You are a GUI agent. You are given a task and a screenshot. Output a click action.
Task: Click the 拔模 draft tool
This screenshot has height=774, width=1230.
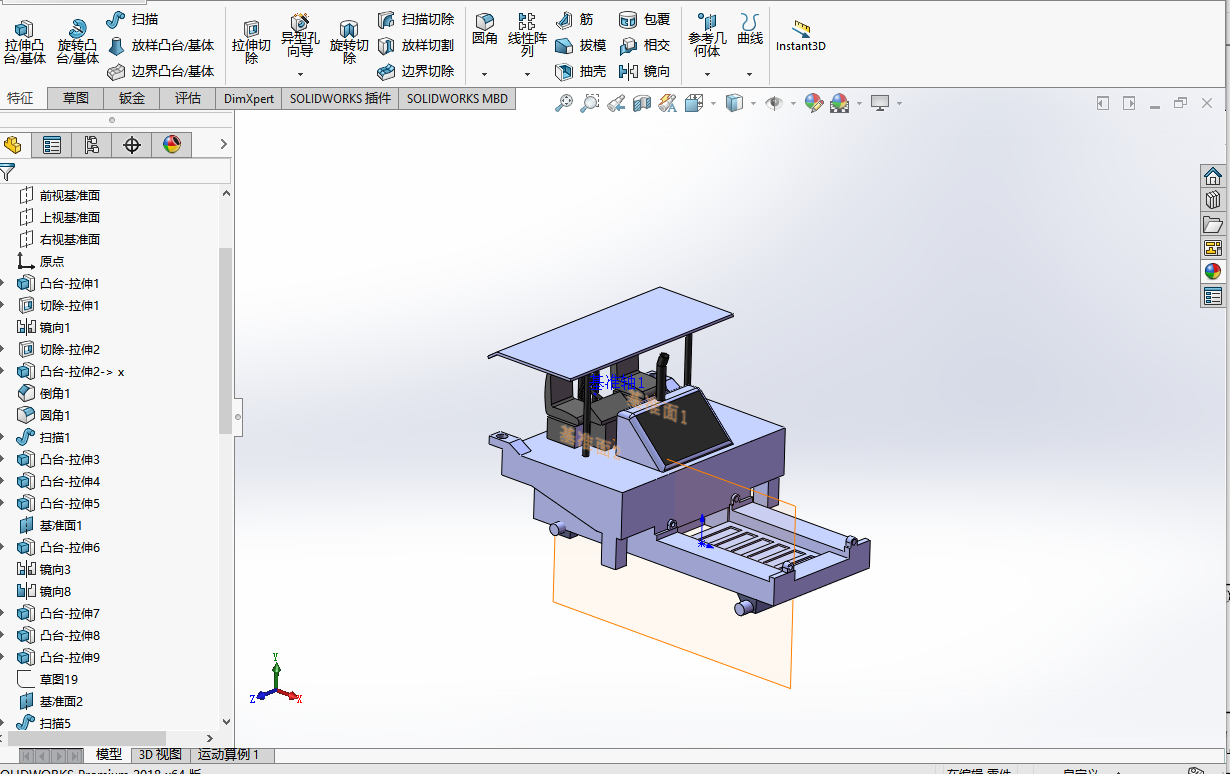coord(580,45)
